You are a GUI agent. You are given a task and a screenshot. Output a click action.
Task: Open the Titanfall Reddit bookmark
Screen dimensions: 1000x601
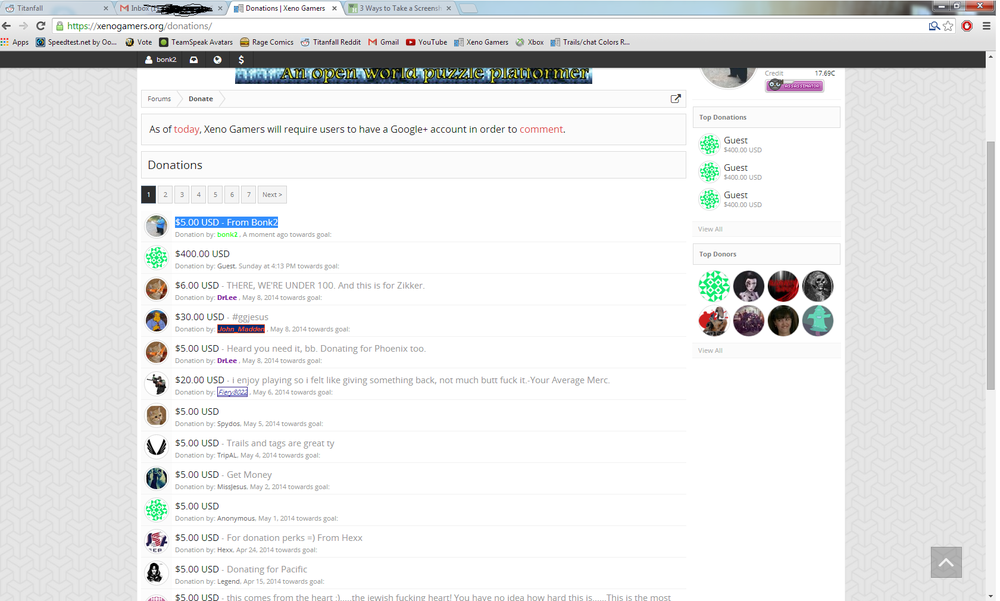[330, 42]
